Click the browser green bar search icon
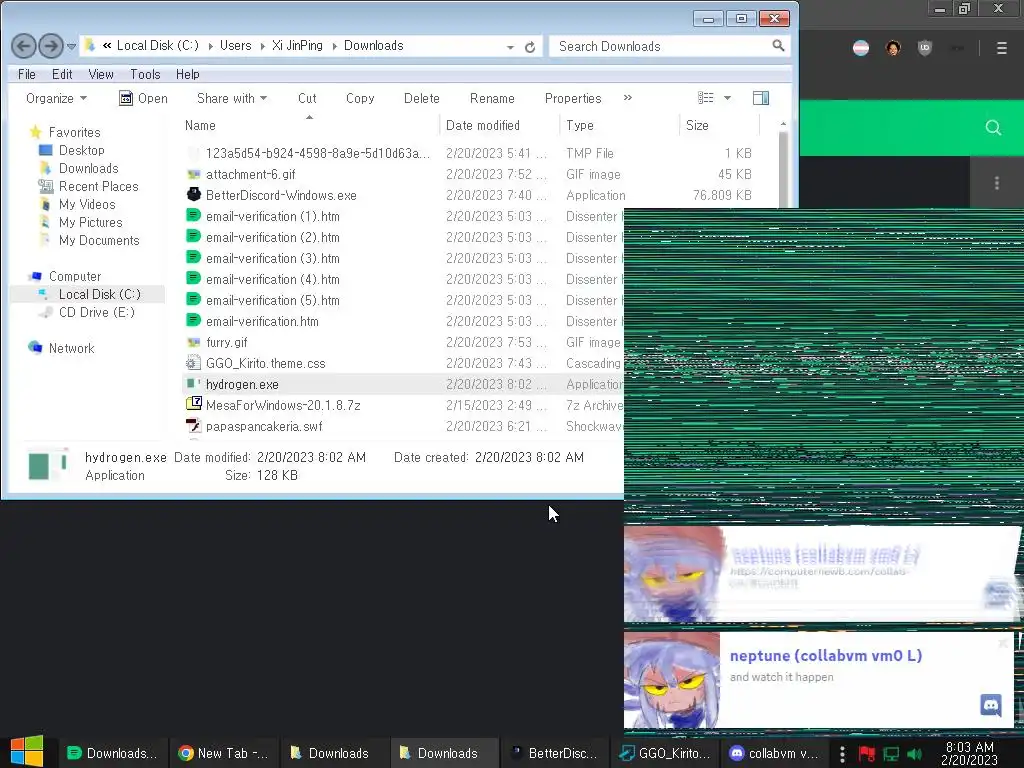The height and width of the screenshot is (768, 1024). (993, 127)
